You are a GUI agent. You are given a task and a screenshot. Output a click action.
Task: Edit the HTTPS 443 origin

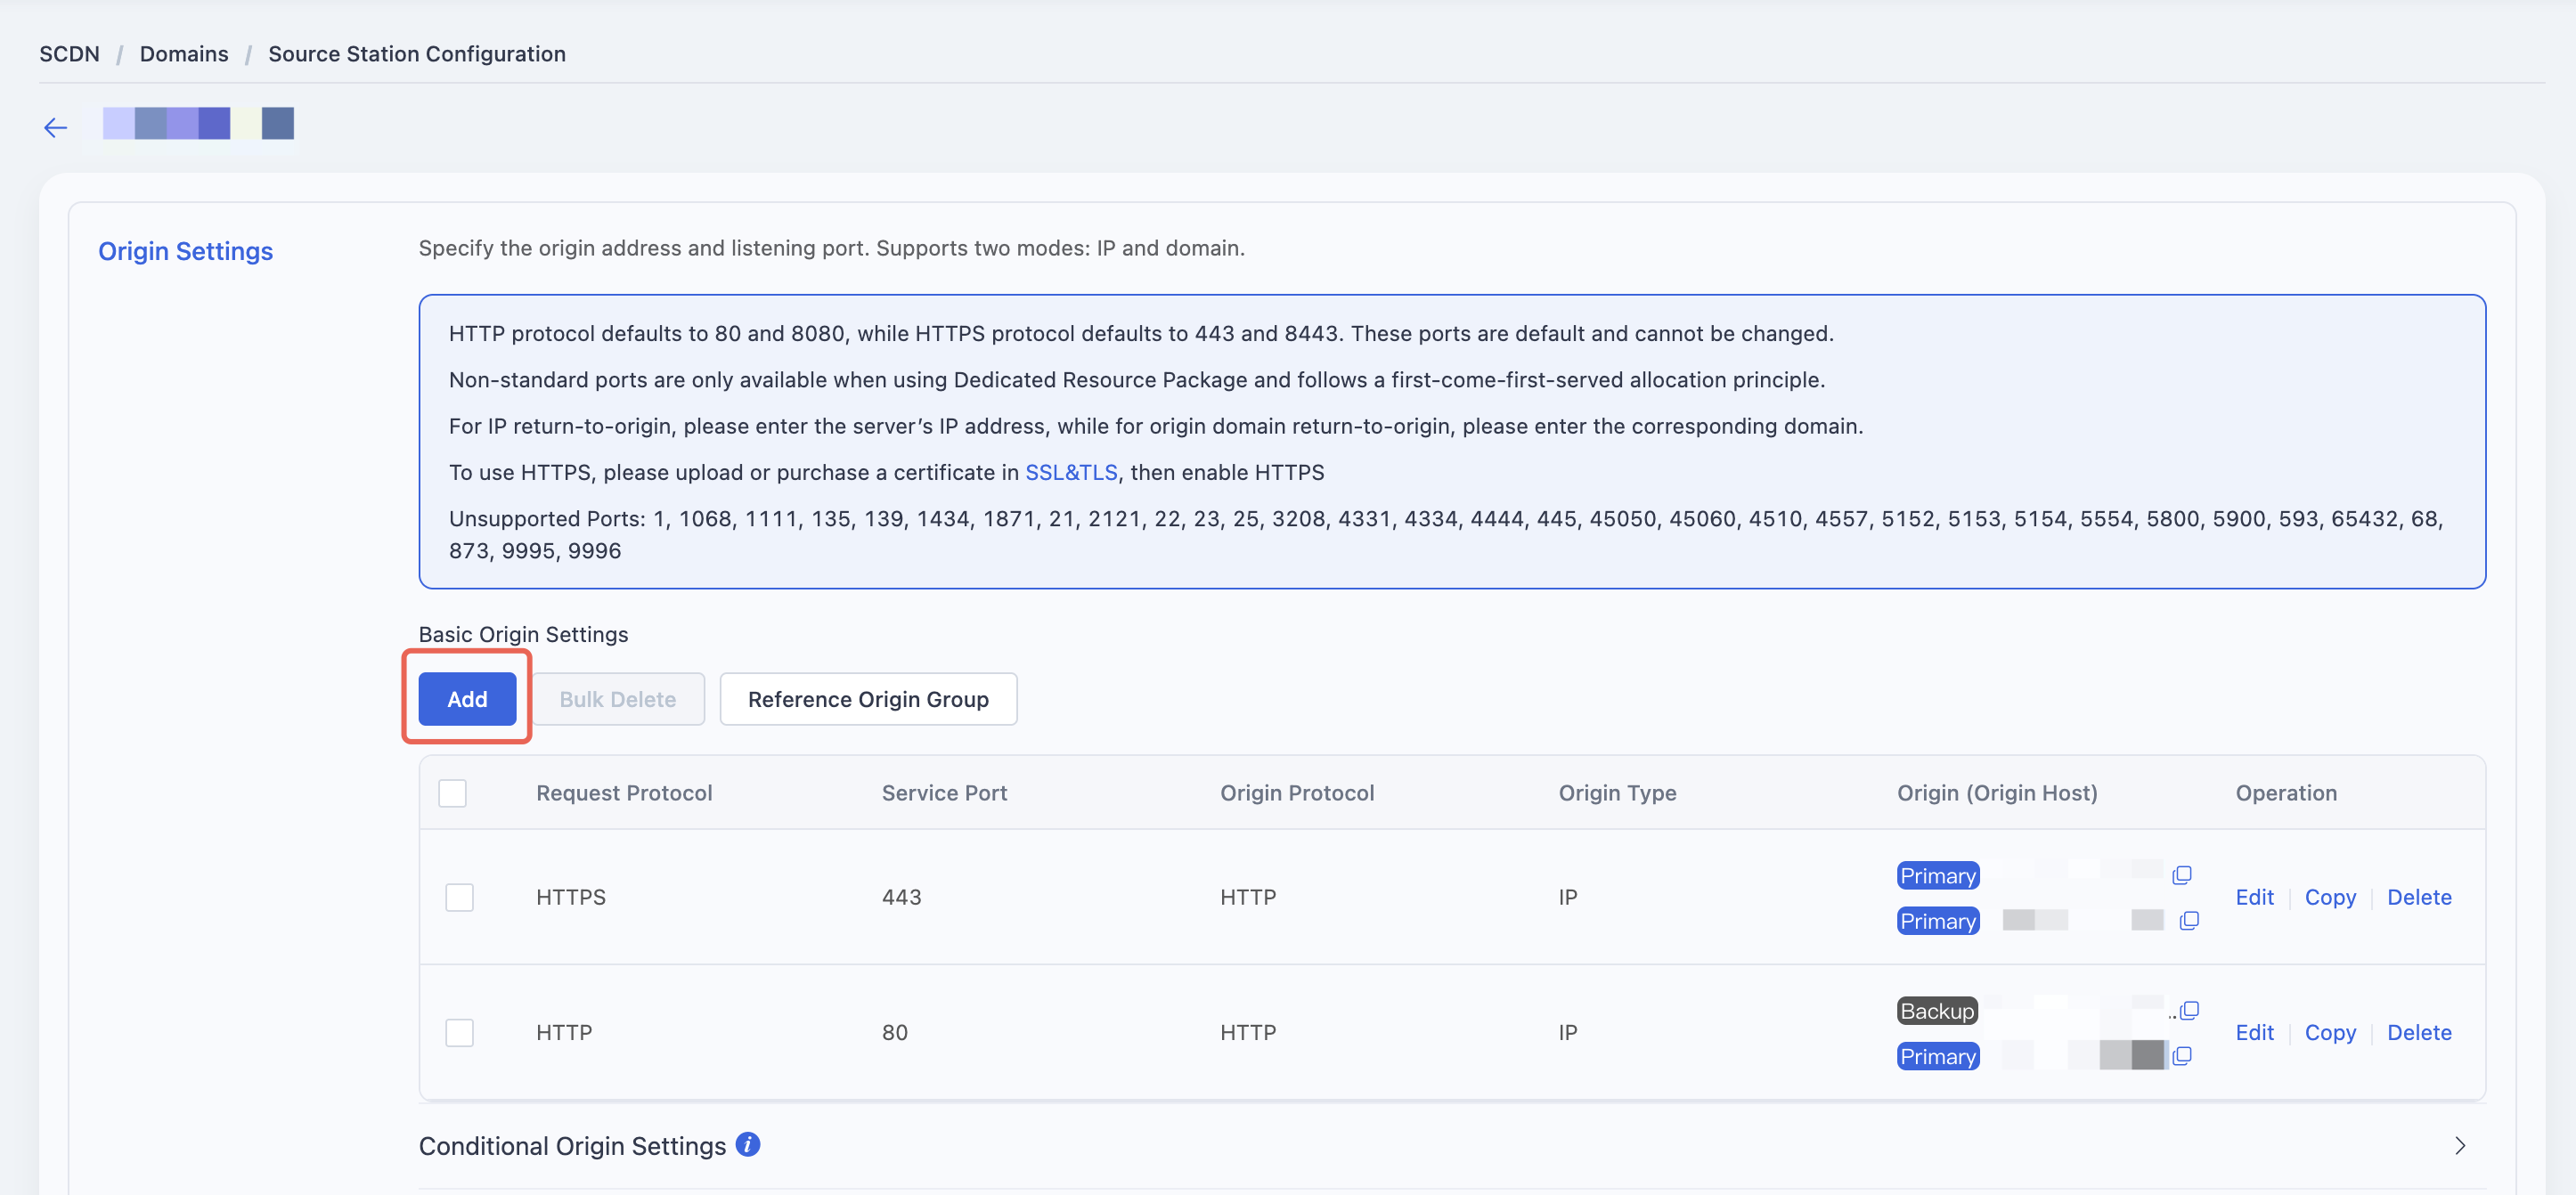click(2254, 897)
